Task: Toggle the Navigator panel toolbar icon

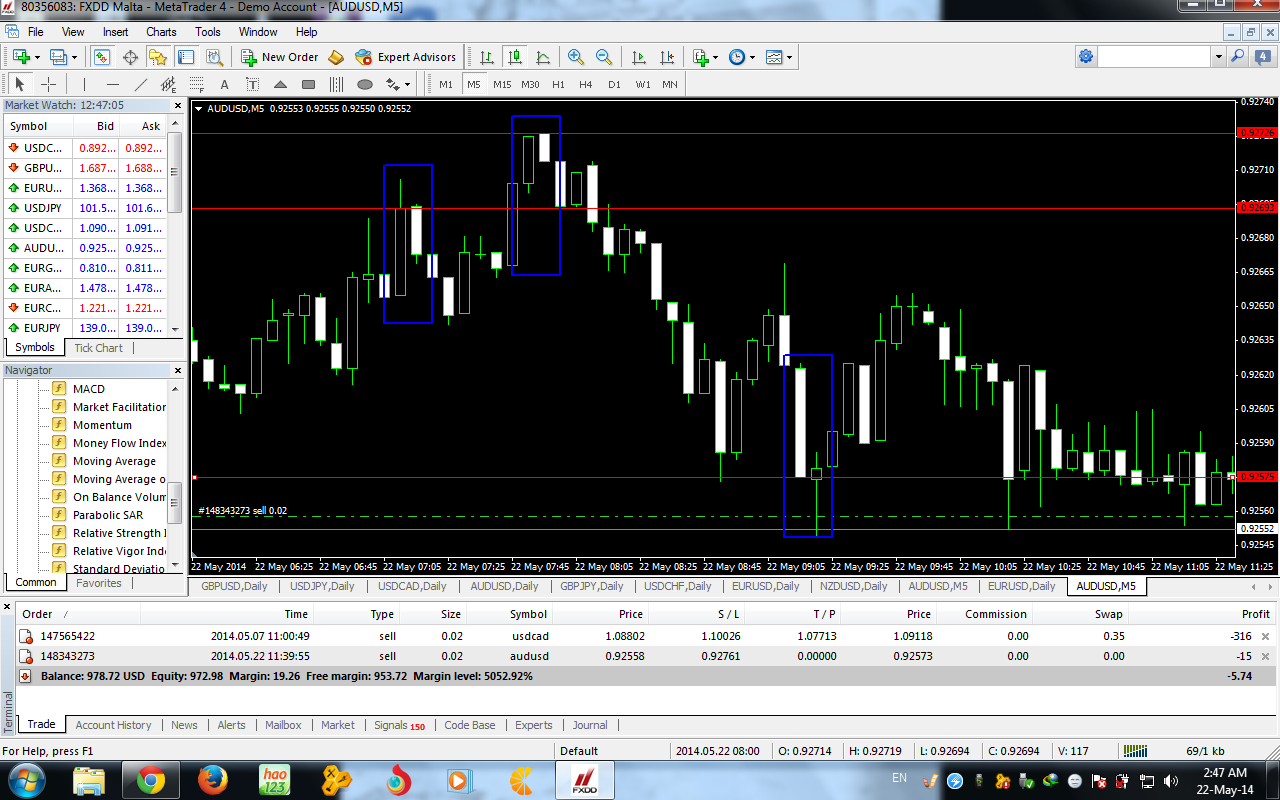Action: (x=158, y=57)
